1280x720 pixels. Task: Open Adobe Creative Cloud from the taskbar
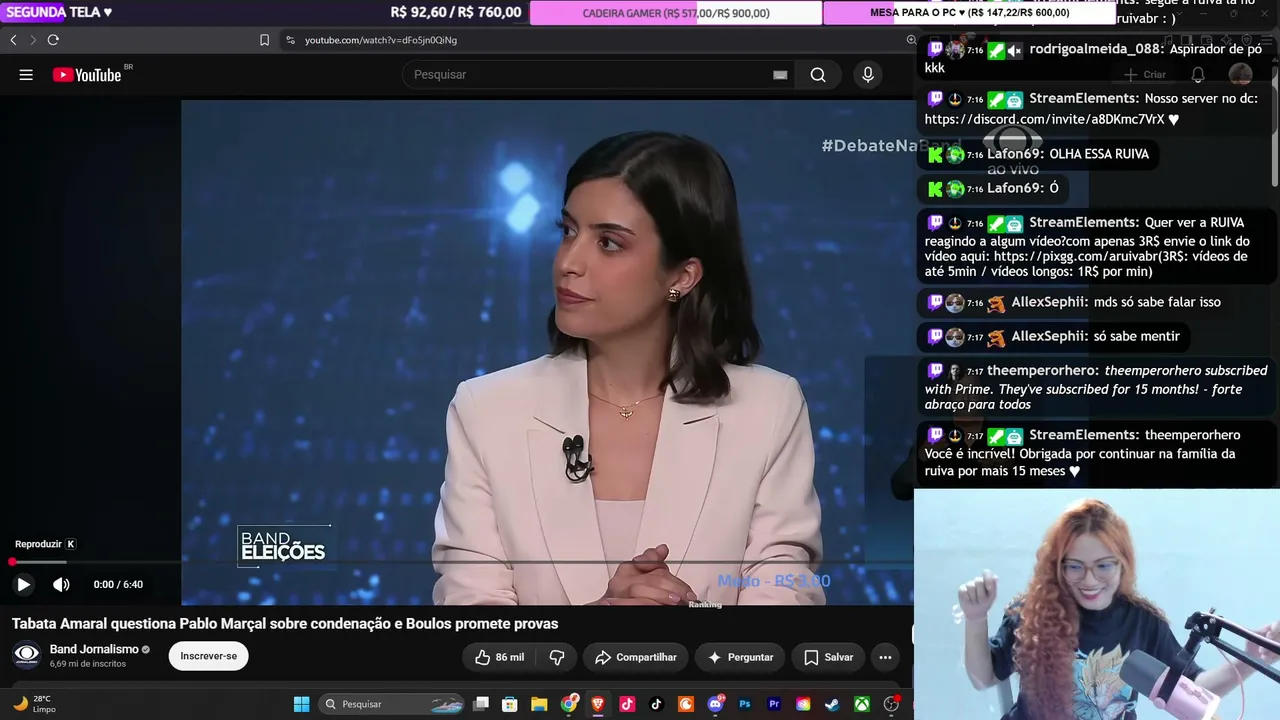coord(803,704)
